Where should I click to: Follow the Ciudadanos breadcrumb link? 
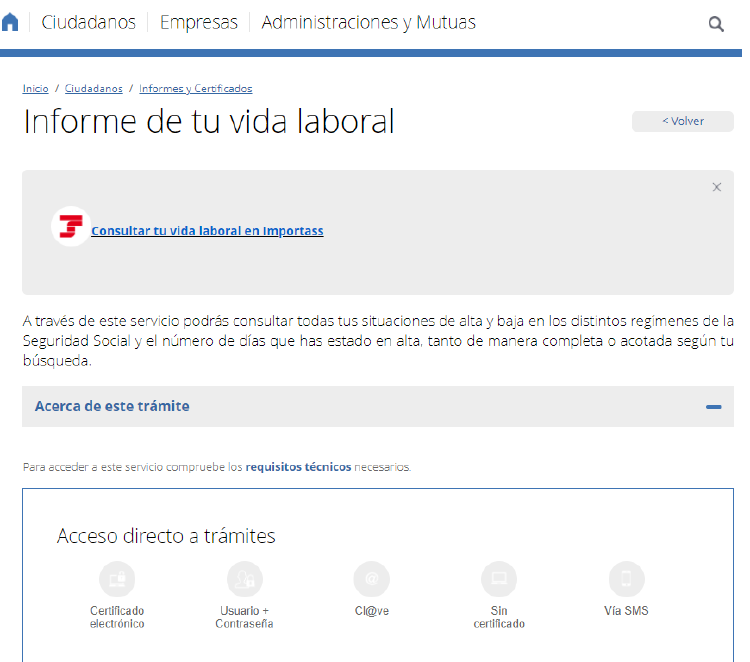[x=94, y=88]
